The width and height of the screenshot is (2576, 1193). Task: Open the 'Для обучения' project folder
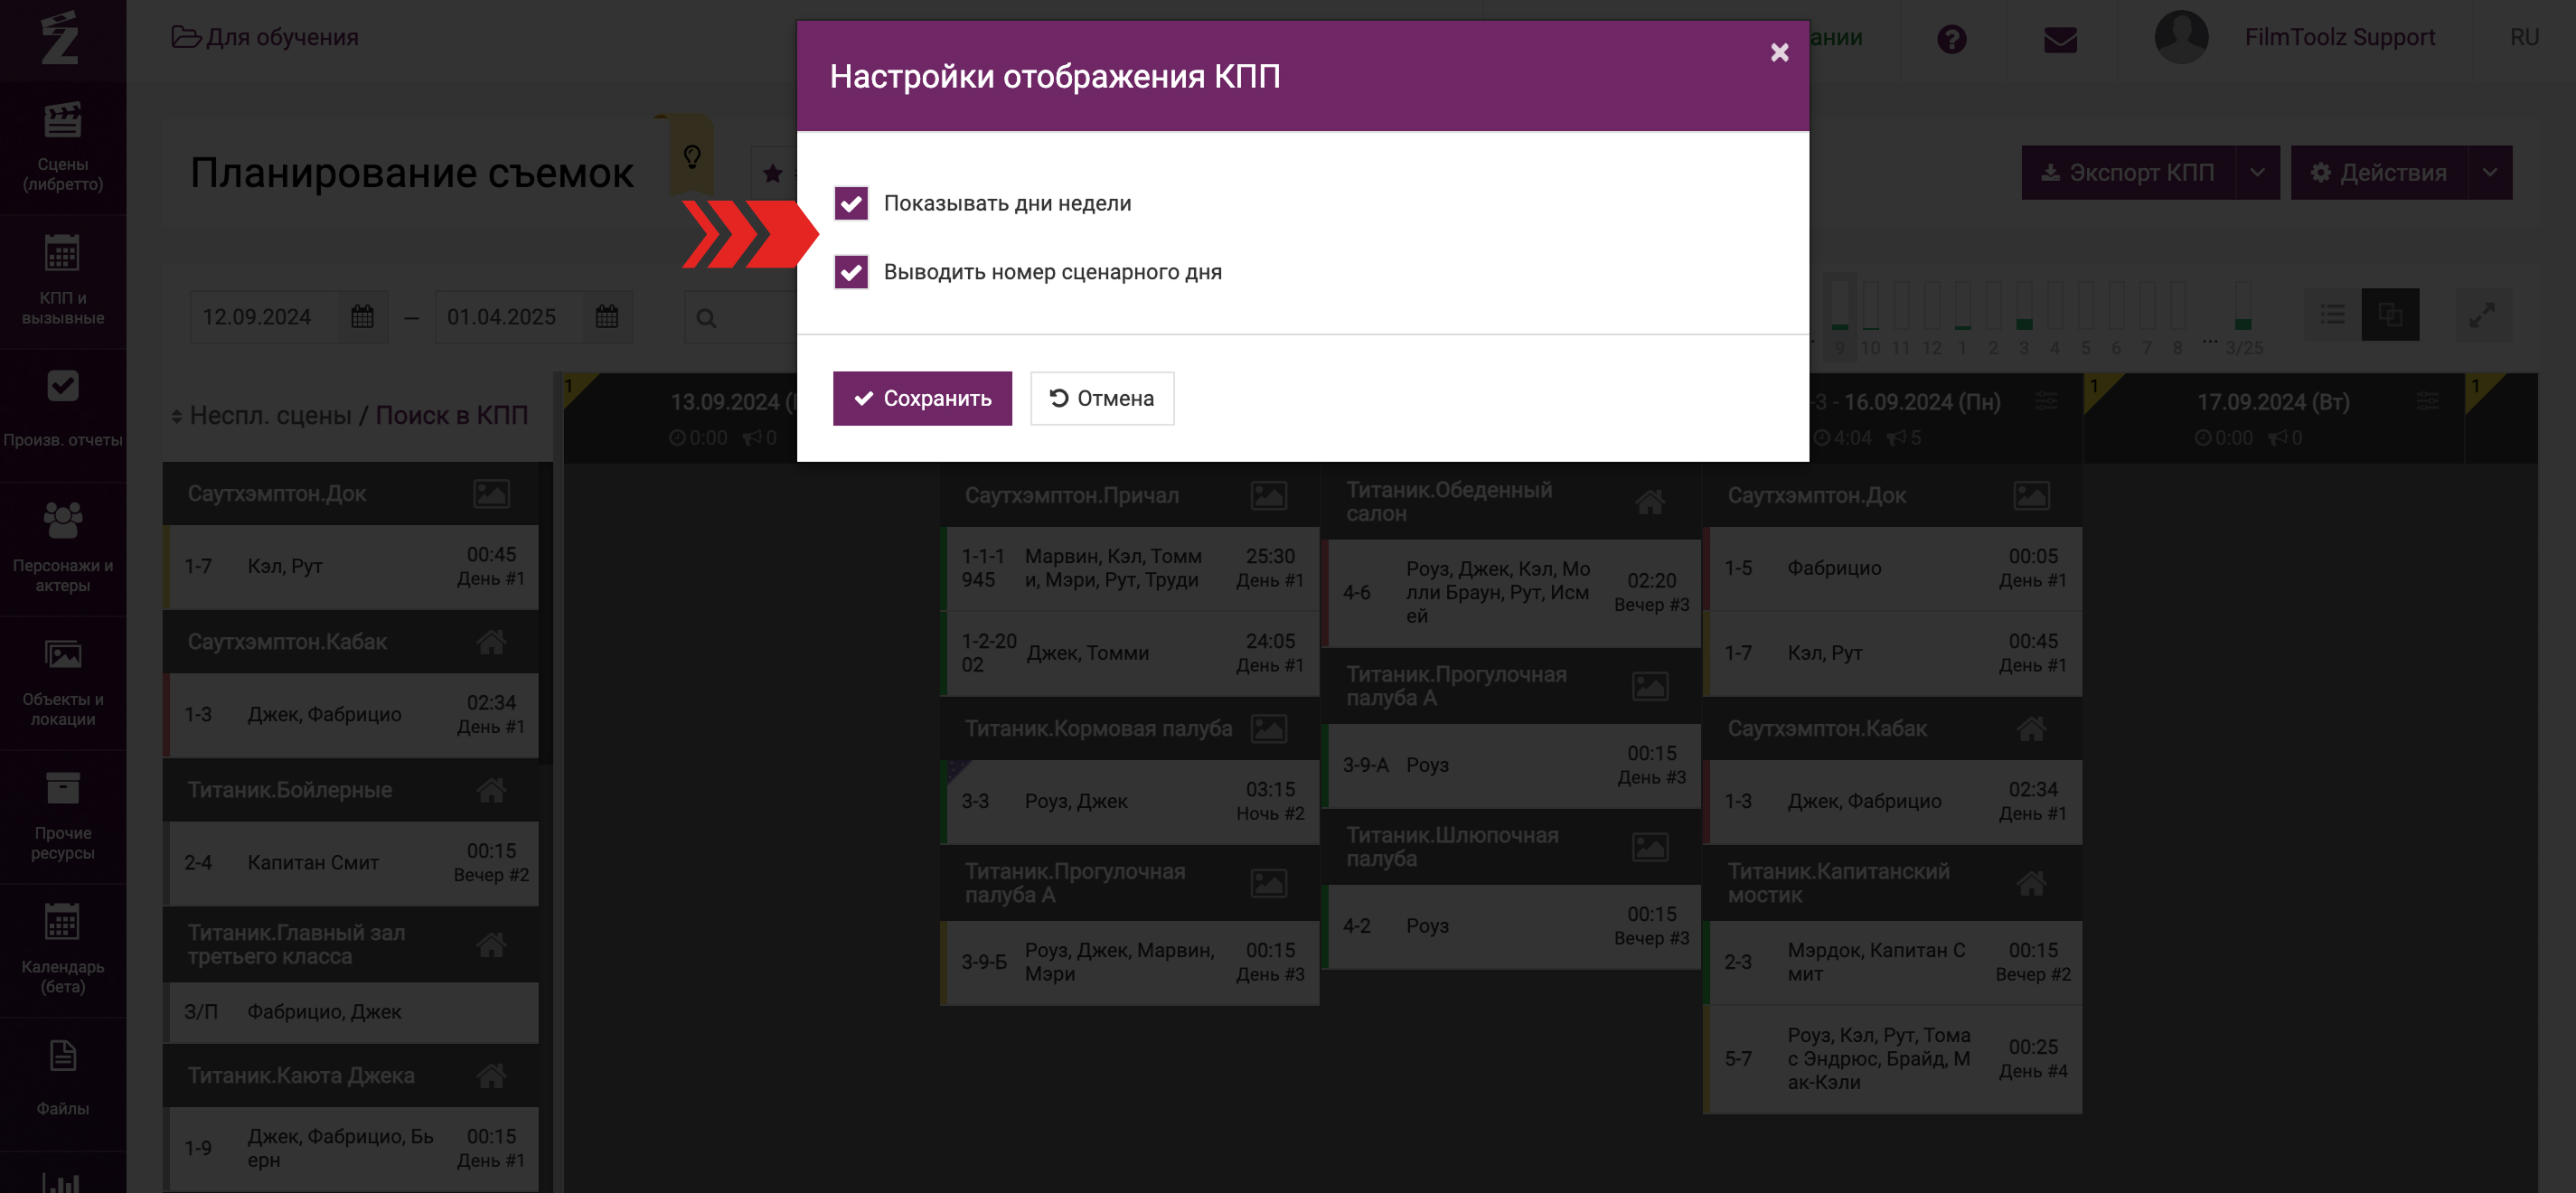coord(265,38)
